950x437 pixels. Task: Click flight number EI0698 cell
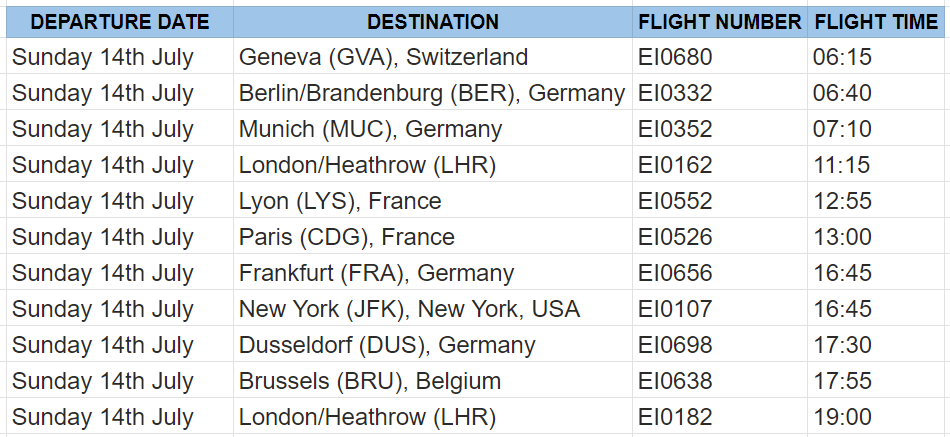[720, 344]
